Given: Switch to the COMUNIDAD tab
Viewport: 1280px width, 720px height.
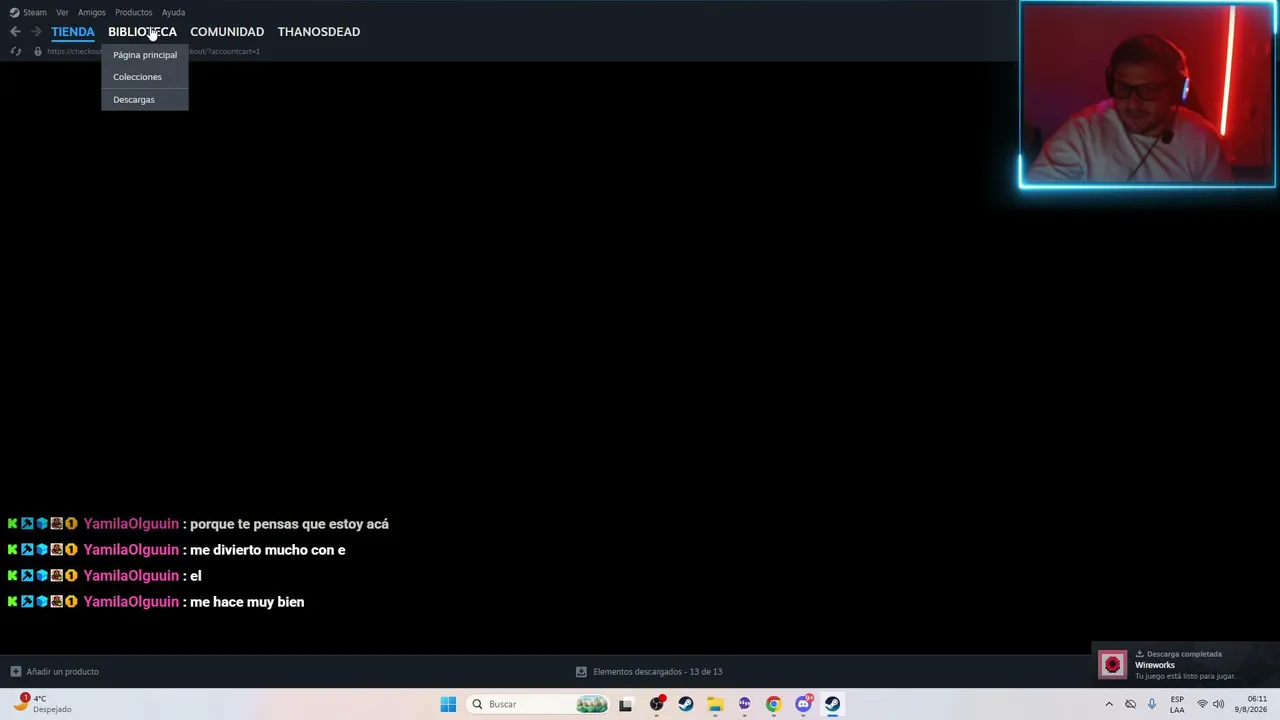Looking at the screenshot, I should 227,32.
